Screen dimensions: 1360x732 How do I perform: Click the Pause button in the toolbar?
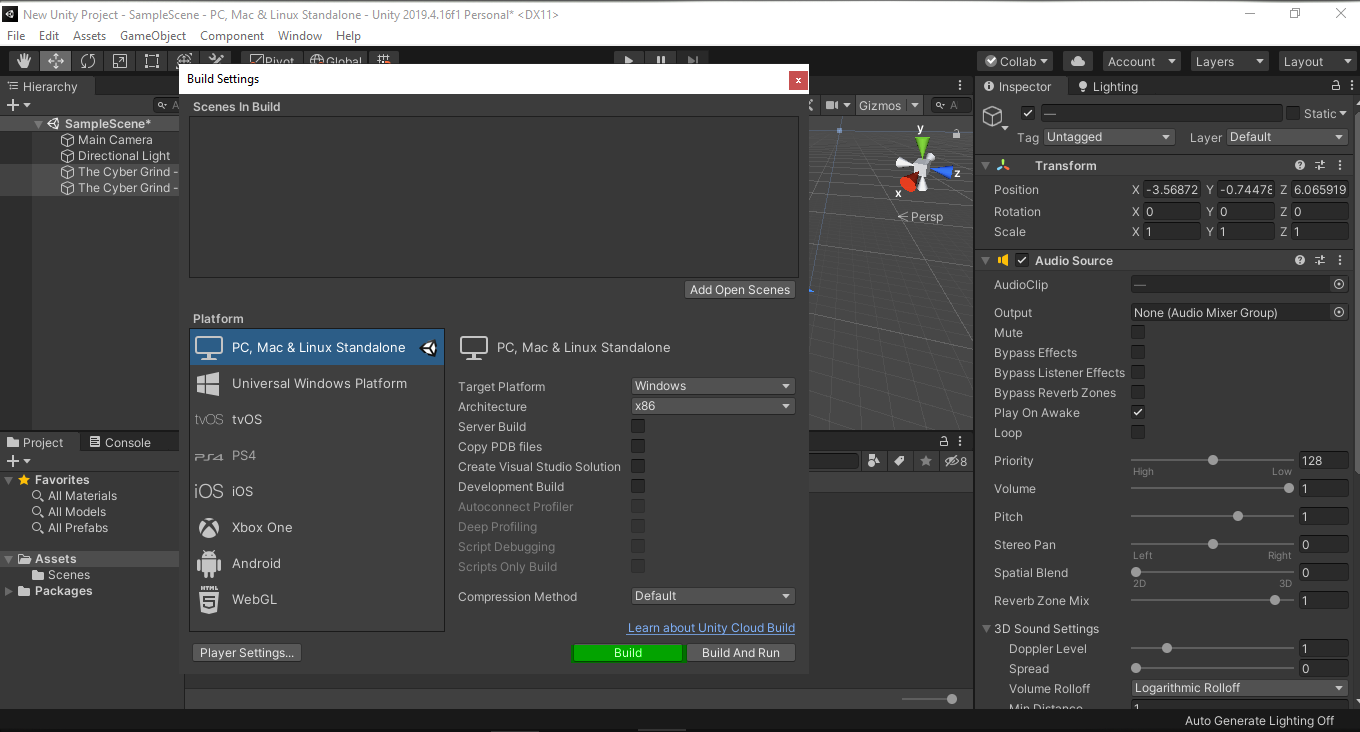click(661, 61)
